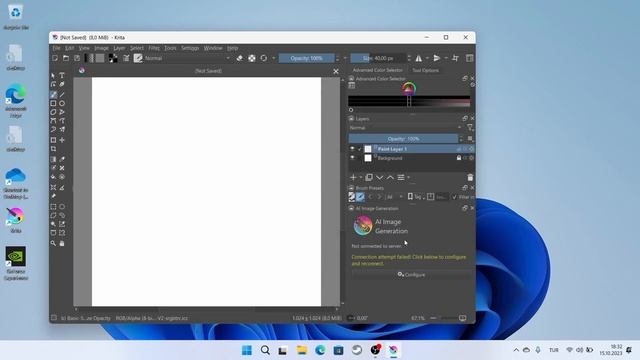The height and width of the screenshot is (360, 640).
Task: Select the Paint Layer 1 row
Action: point(411,149)
